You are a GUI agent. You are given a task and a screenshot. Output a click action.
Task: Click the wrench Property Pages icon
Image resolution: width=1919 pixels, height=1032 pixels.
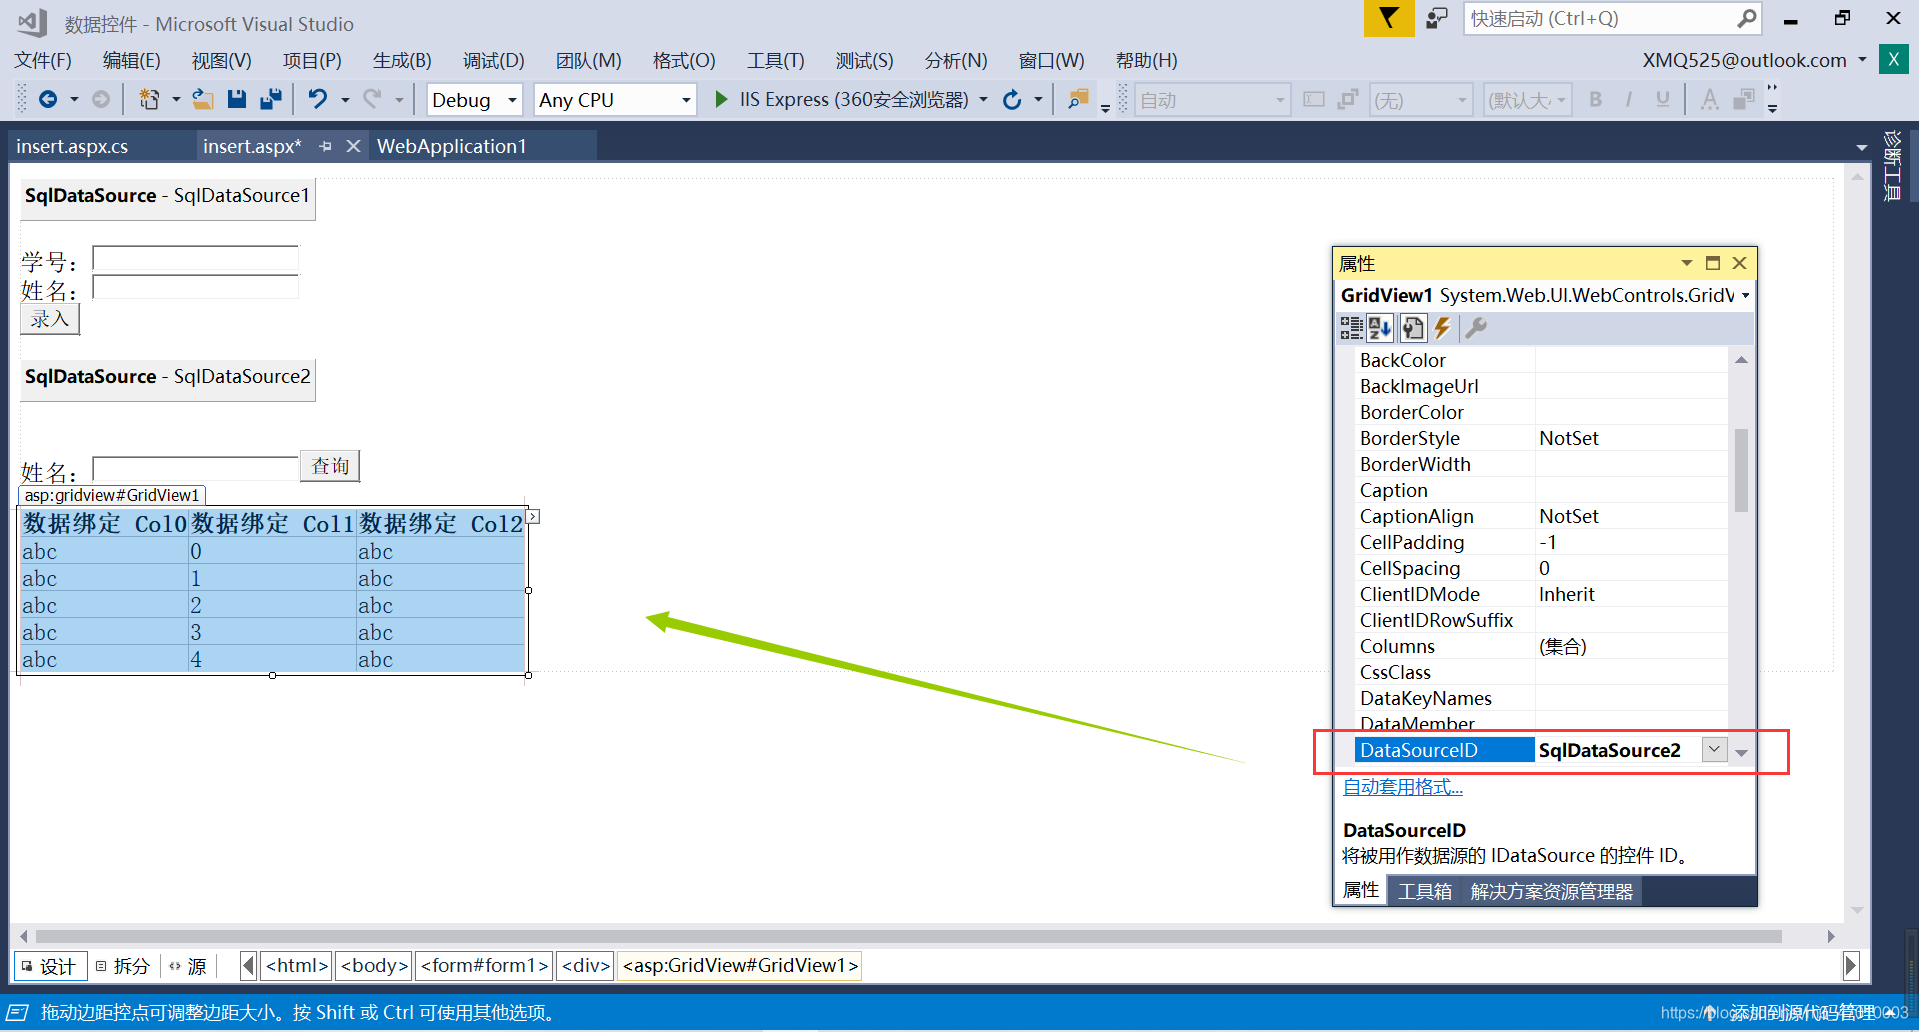tap(1476, 328)
